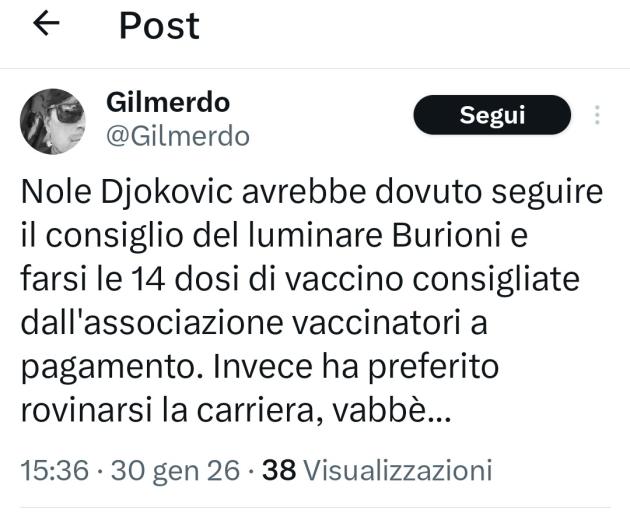Tap 'Invece ha preferito' in the post
Viewport: 630px width, 527px height.
(x=356, y=368)
